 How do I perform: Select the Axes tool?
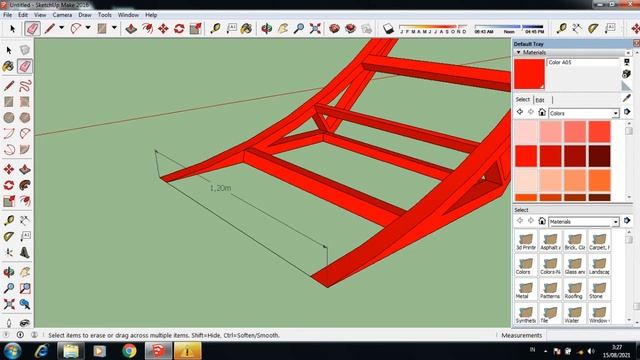pos(9,253)
